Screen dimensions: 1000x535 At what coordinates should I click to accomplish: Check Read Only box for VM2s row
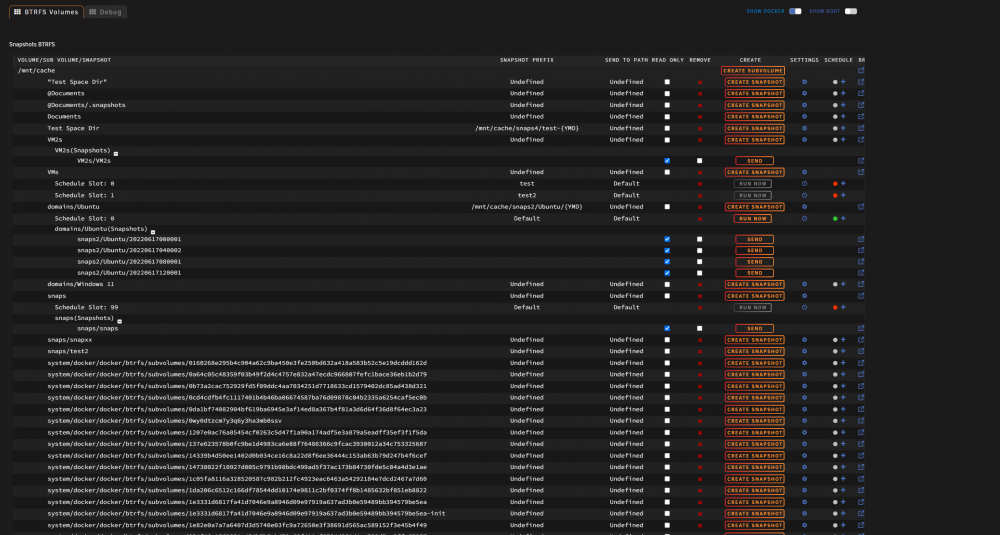[x=667, y=140]
